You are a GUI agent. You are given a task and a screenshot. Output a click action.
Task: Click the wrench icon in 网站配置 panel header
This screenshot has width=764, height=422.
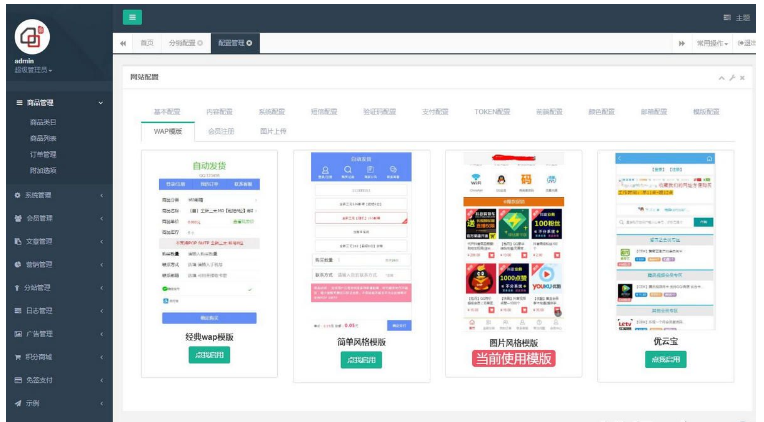731,77
